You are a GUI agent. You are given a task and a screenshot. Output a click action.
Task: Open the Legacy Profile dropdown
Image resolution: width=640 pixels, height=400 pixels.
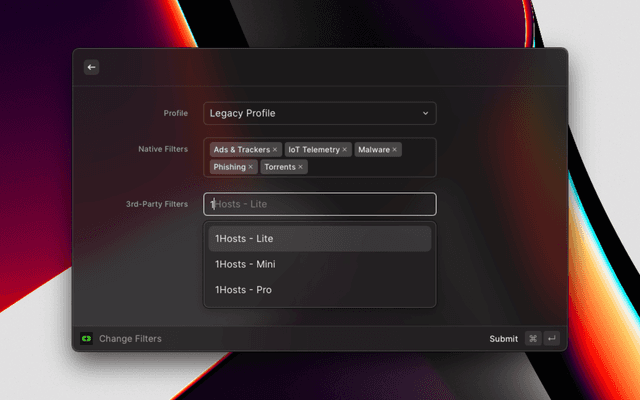[x=319, y=113]
